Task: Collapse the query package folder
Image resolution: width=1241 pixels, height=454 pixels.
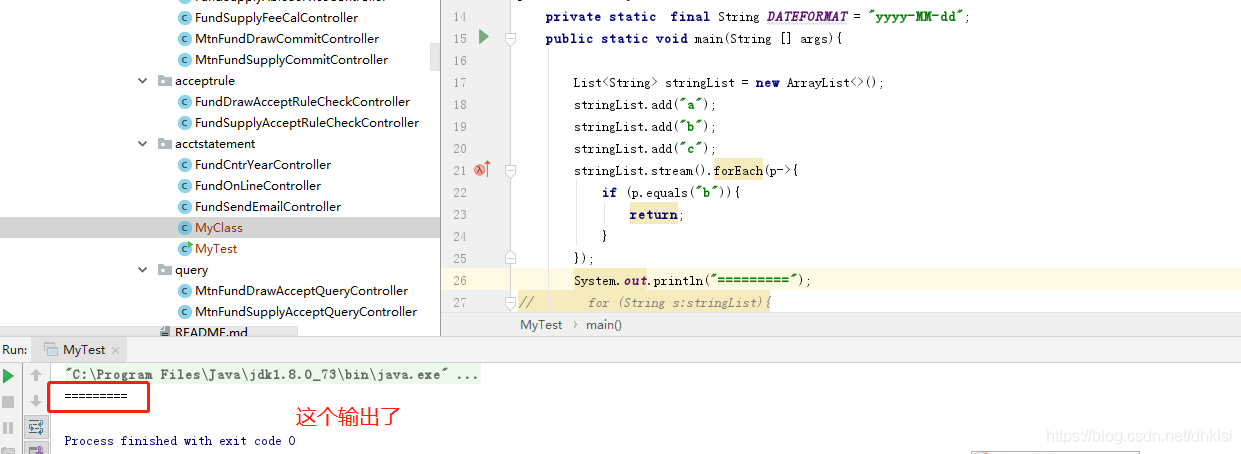Action: point(144,270)
